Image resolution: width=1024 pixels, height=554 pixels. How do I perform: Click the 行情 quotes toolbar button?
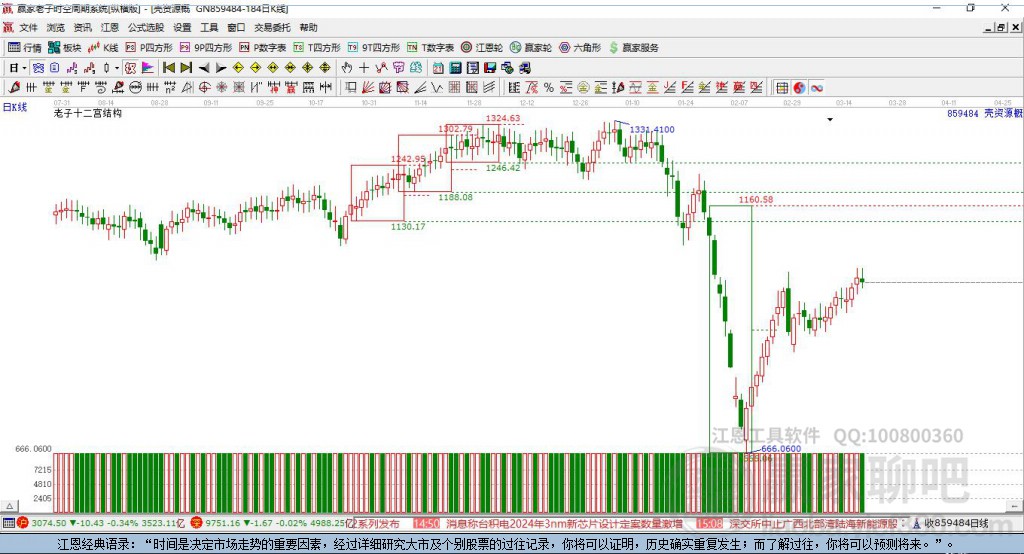pos(24,48)
